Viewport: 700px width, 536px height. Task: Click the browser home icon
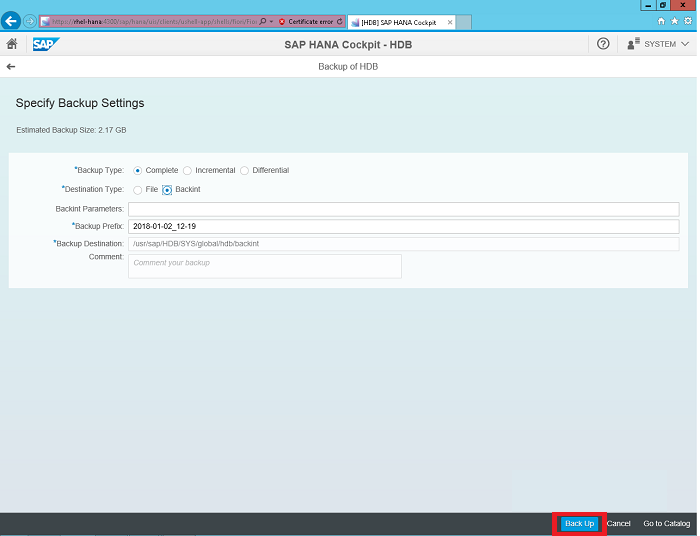pyautogui.click(x=661, y=21)
